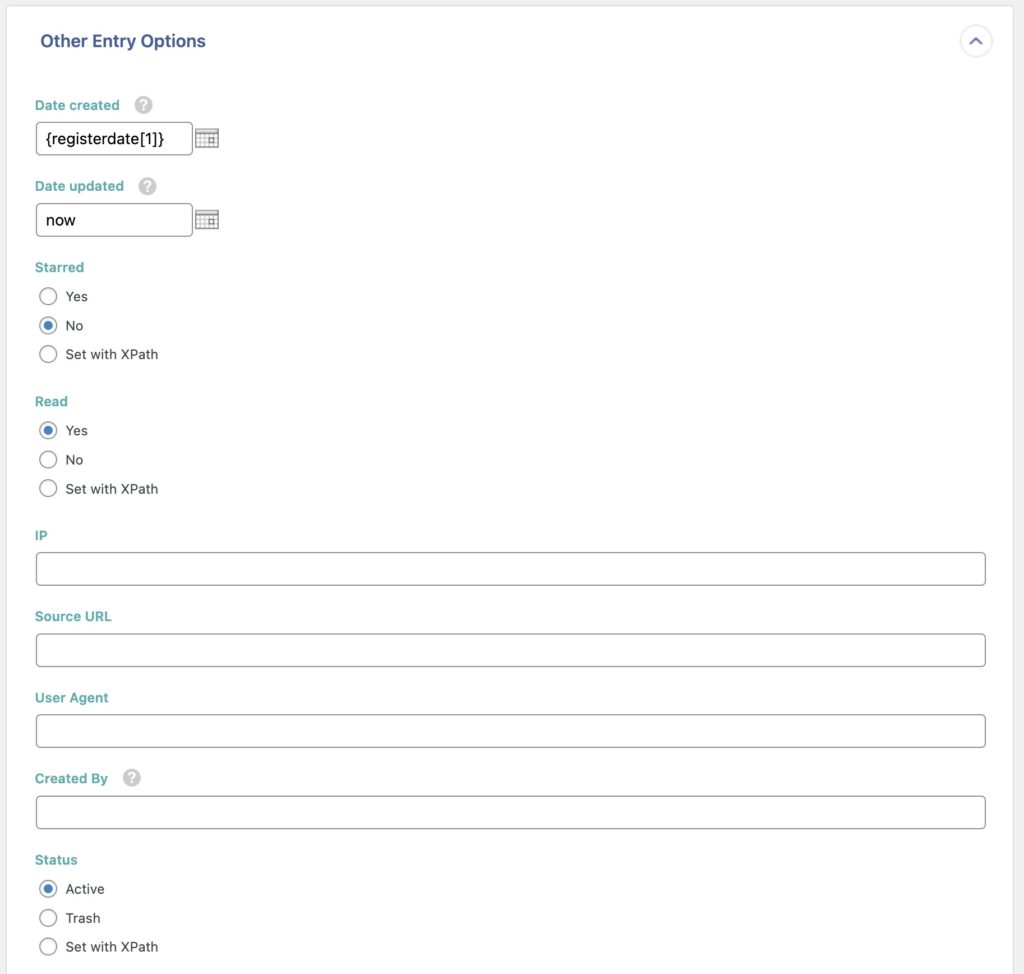Choose Set with XPath under Starred
This screenshot has width=1024, height=974.
47,354
